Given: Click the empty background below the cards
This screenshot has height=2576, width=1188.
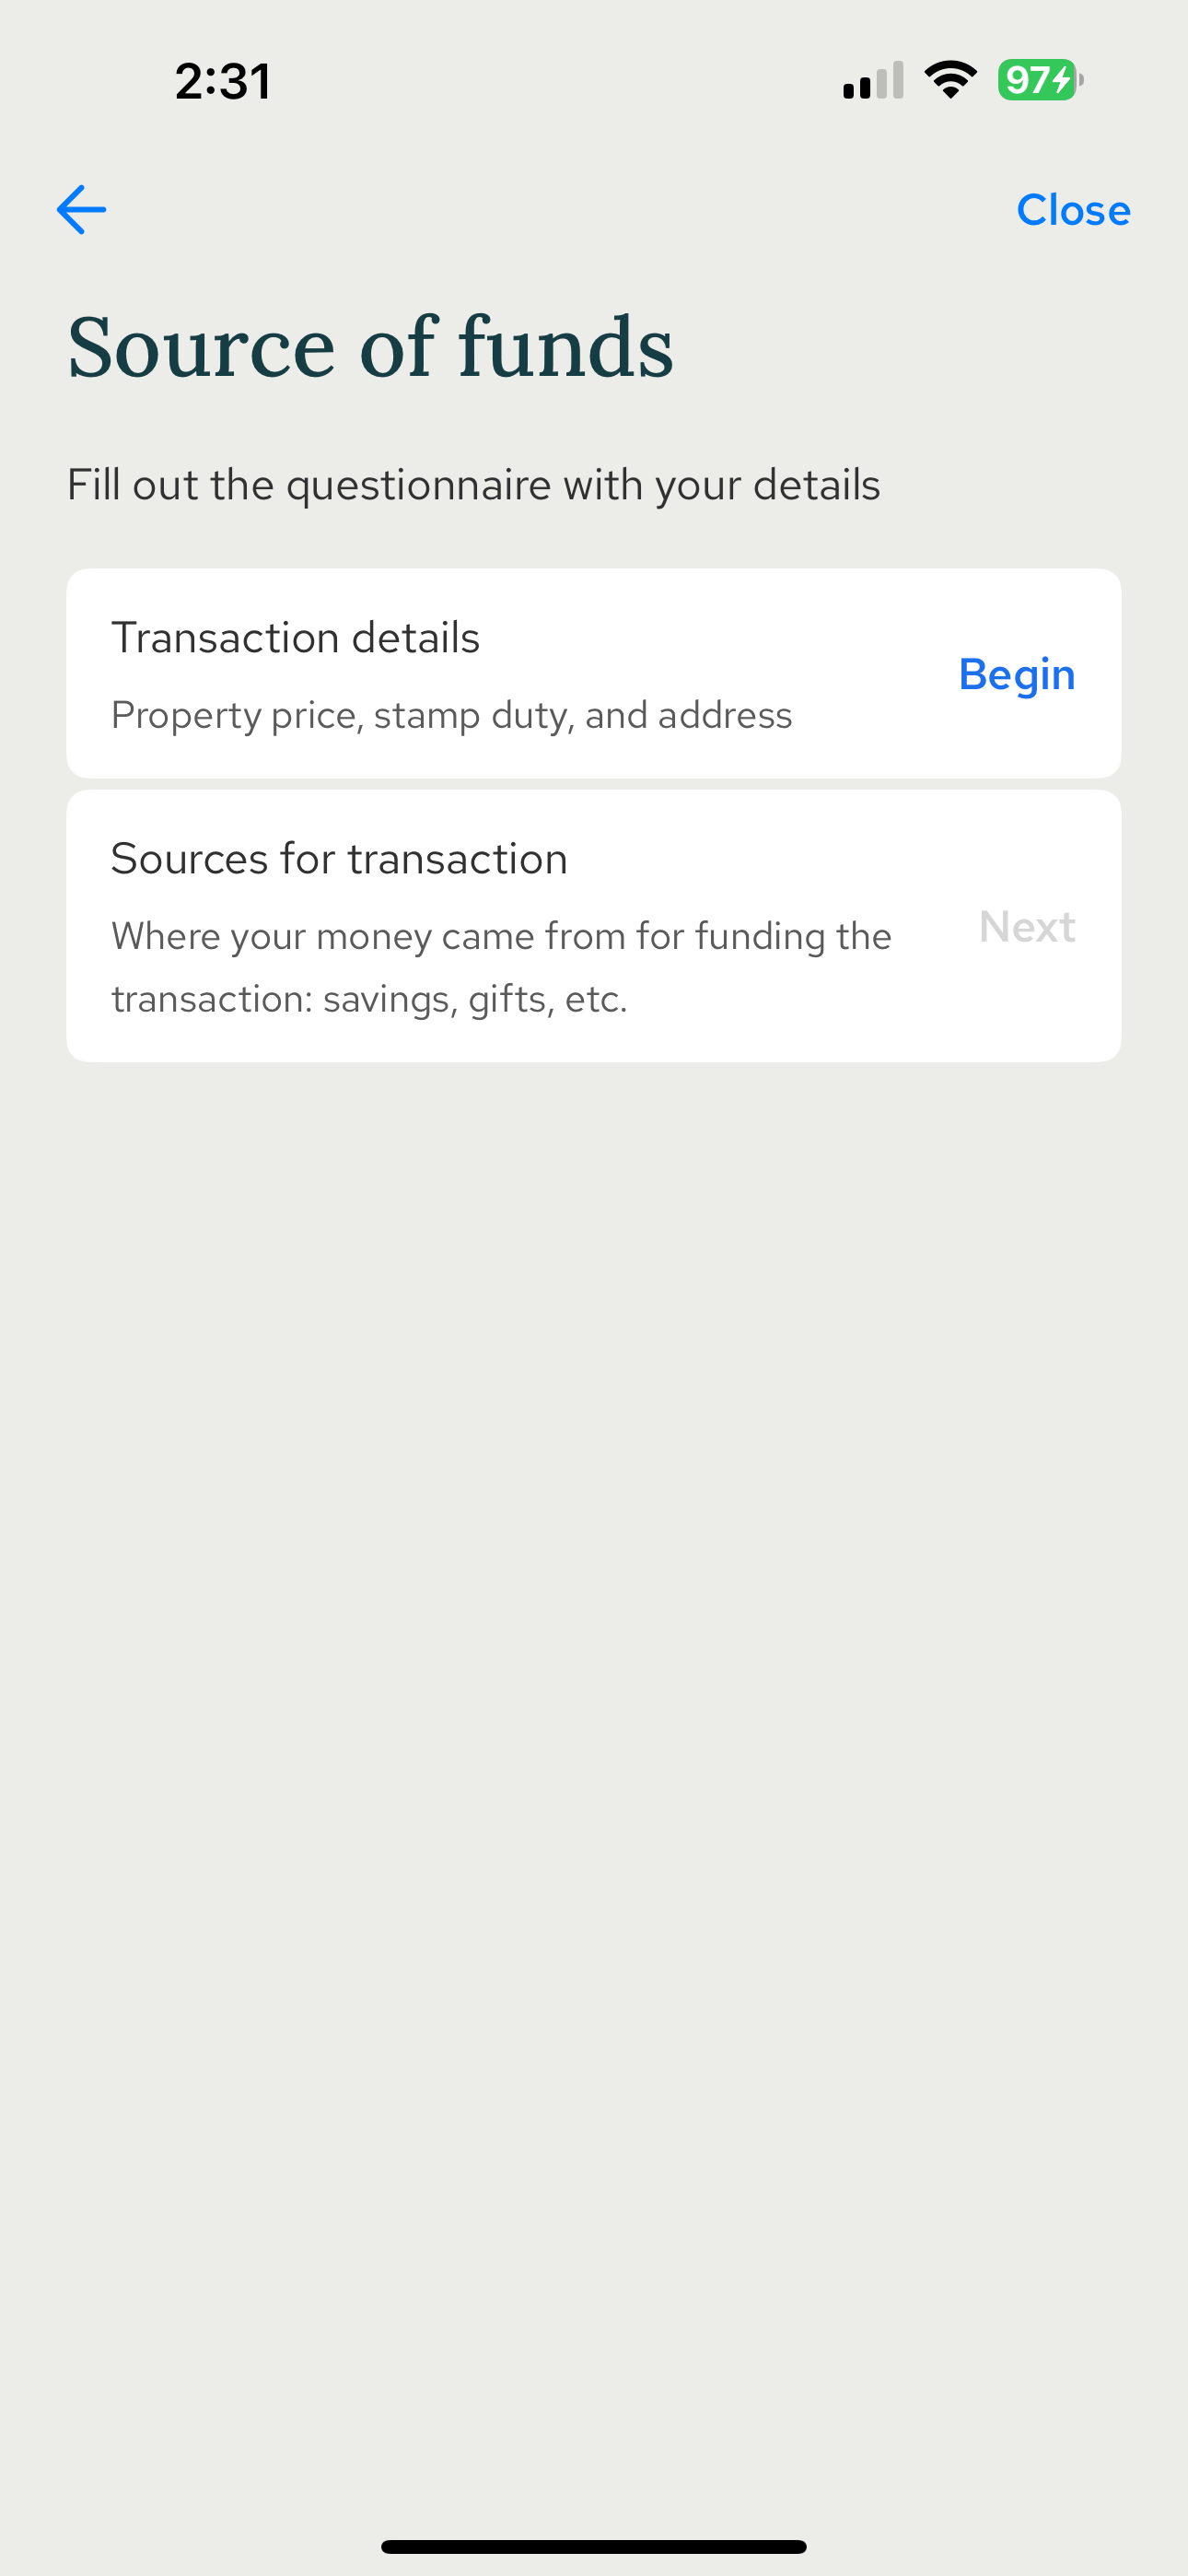Looking at the screenshot, I should [x=593, y=1700].
